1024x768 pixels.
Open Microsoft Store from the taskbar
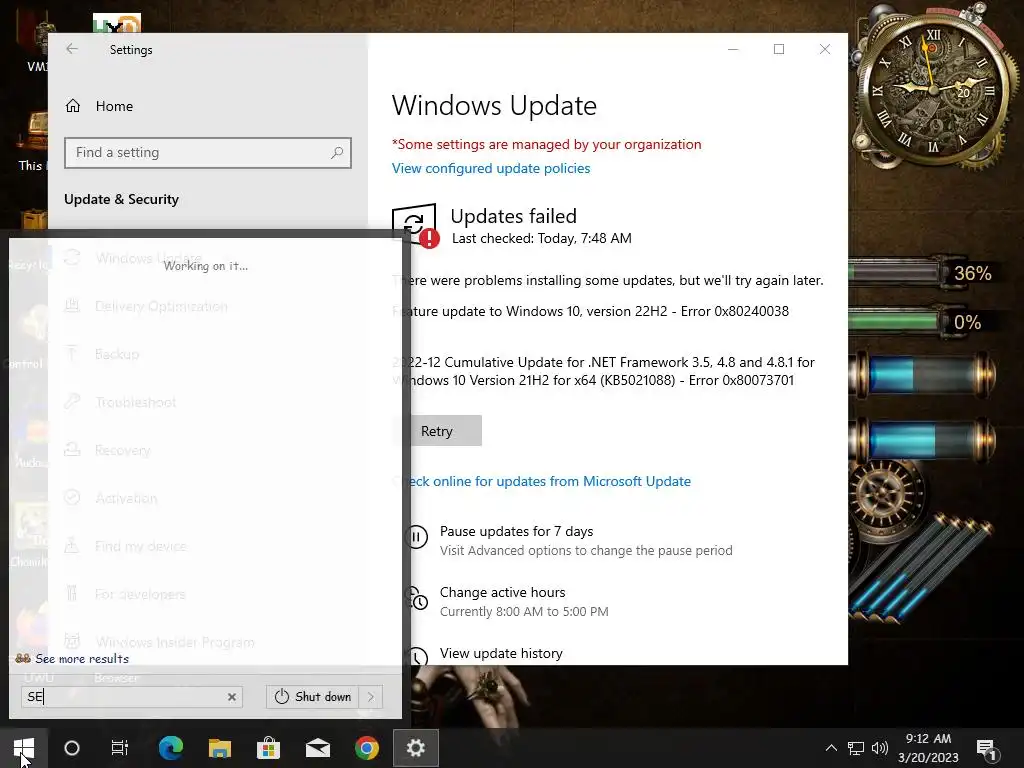coord(268,748)
